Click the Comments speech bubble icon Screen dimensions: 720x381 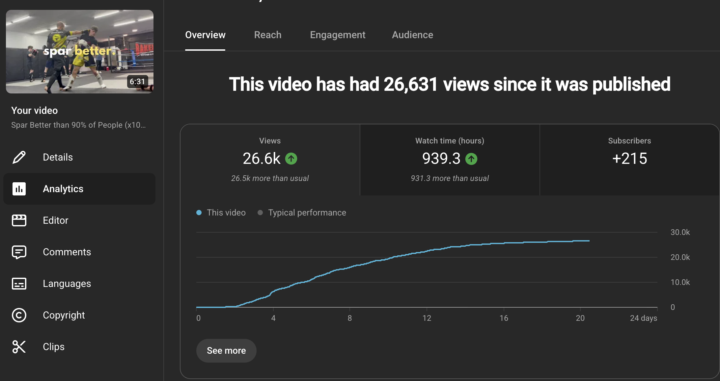19,252
